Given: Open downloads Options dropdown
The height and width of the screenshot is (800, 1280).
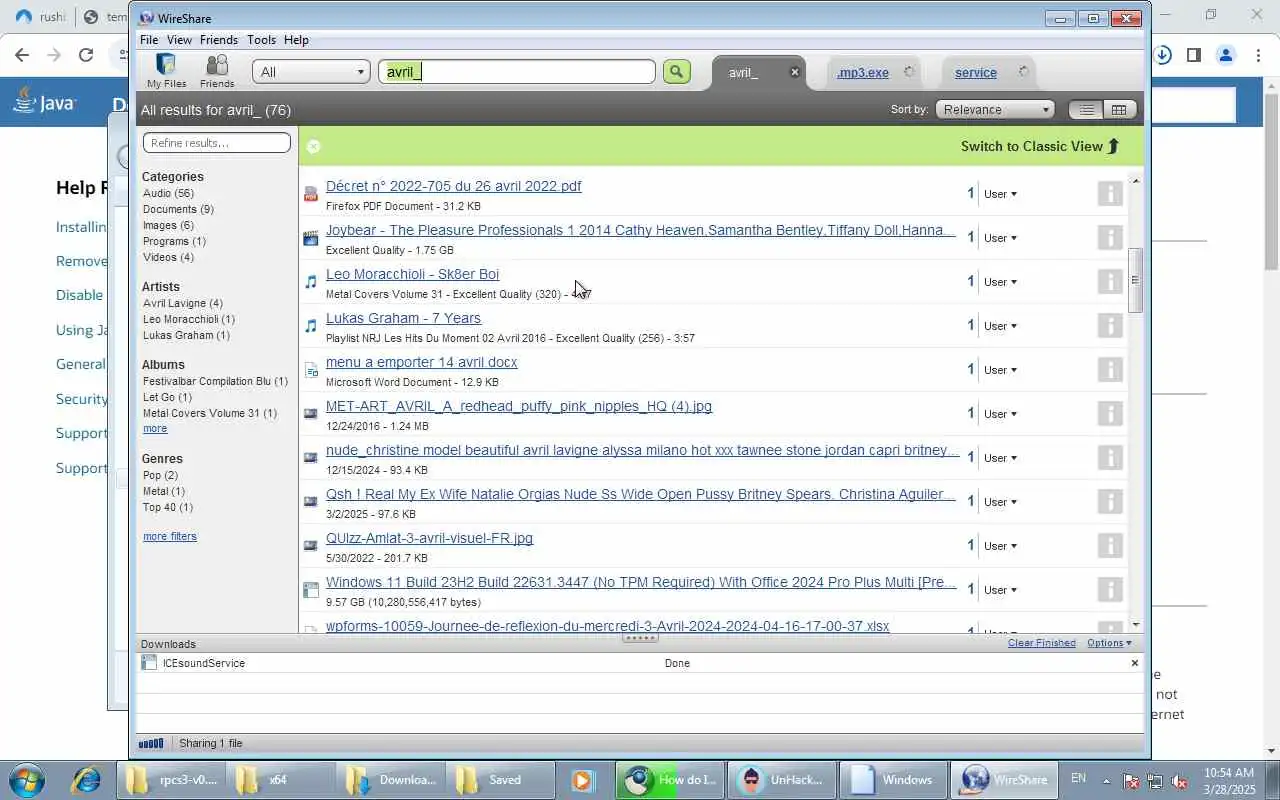Looking at the screenshot, I should [x=1109, y=643].
